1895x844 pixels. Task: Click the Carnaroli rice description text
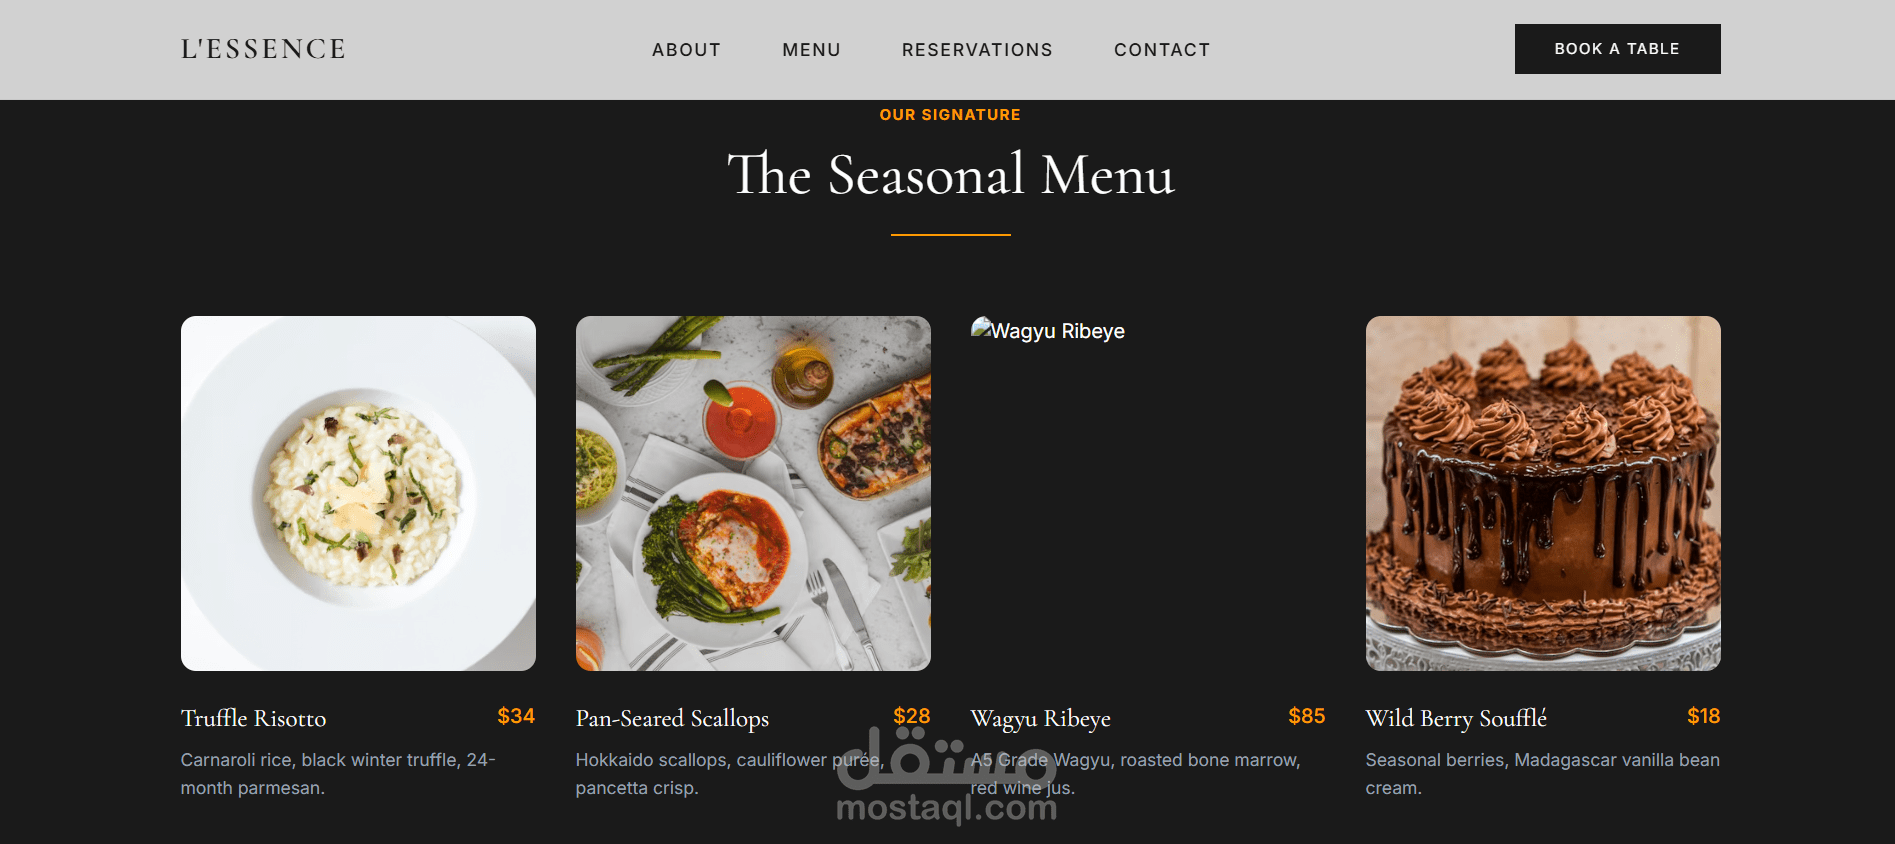[338, 774]
